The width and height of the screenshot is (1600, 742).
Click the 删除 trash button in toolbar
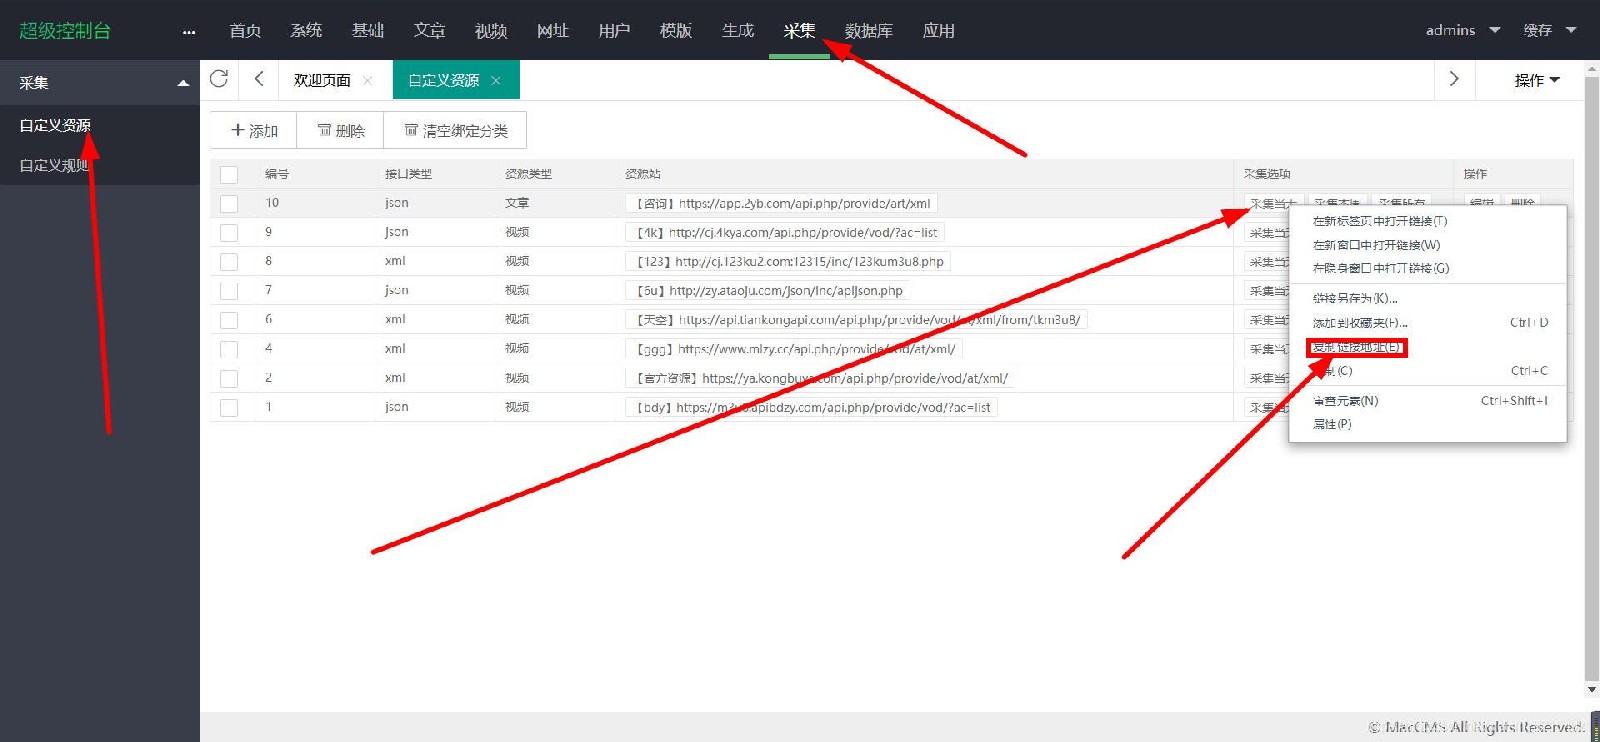point(341,131)
